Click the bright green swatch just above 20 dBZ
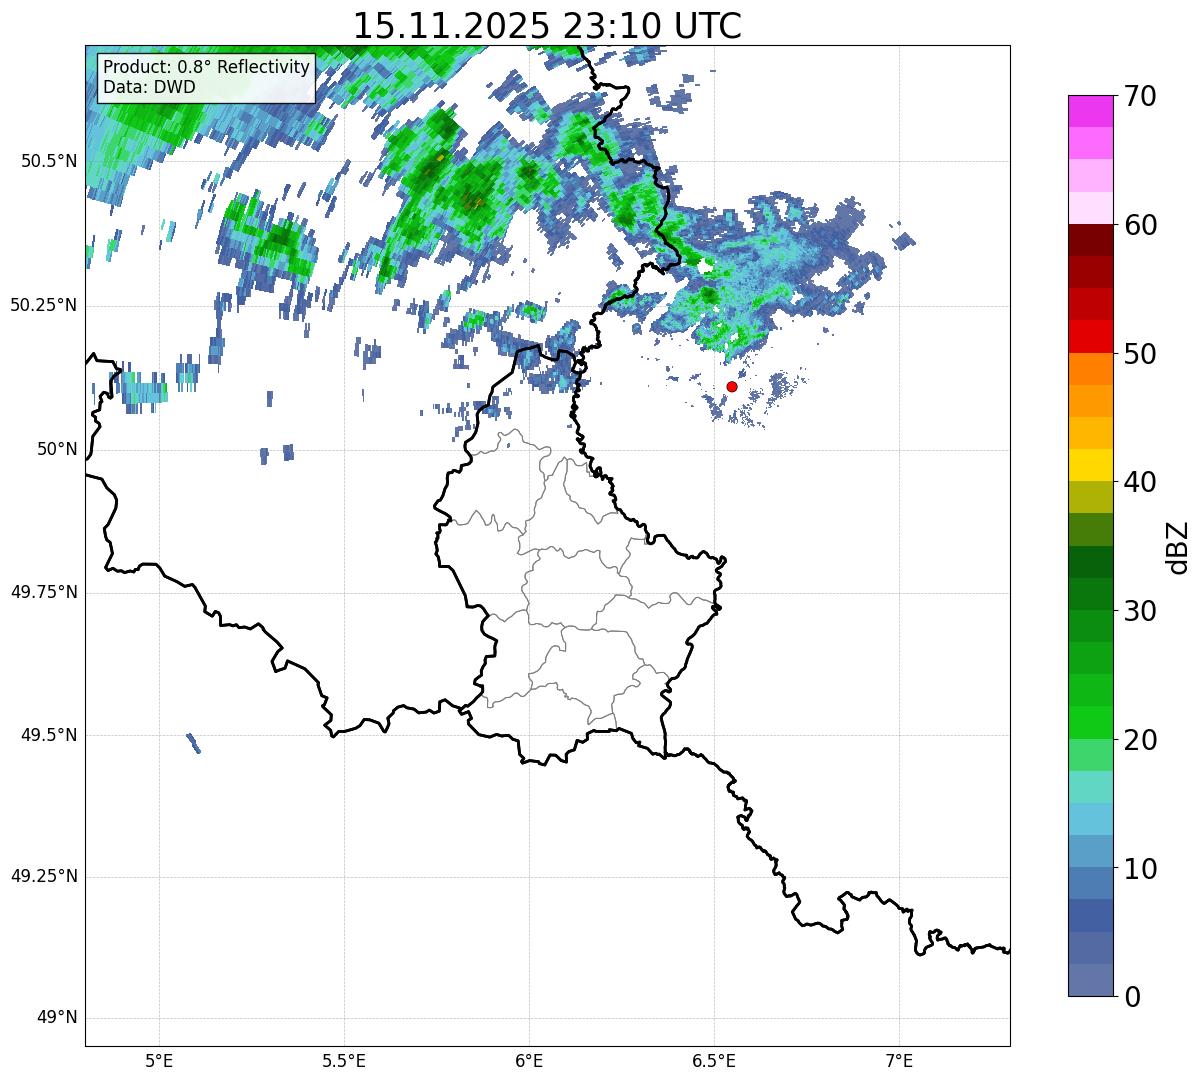 (x=1091, y=723)
